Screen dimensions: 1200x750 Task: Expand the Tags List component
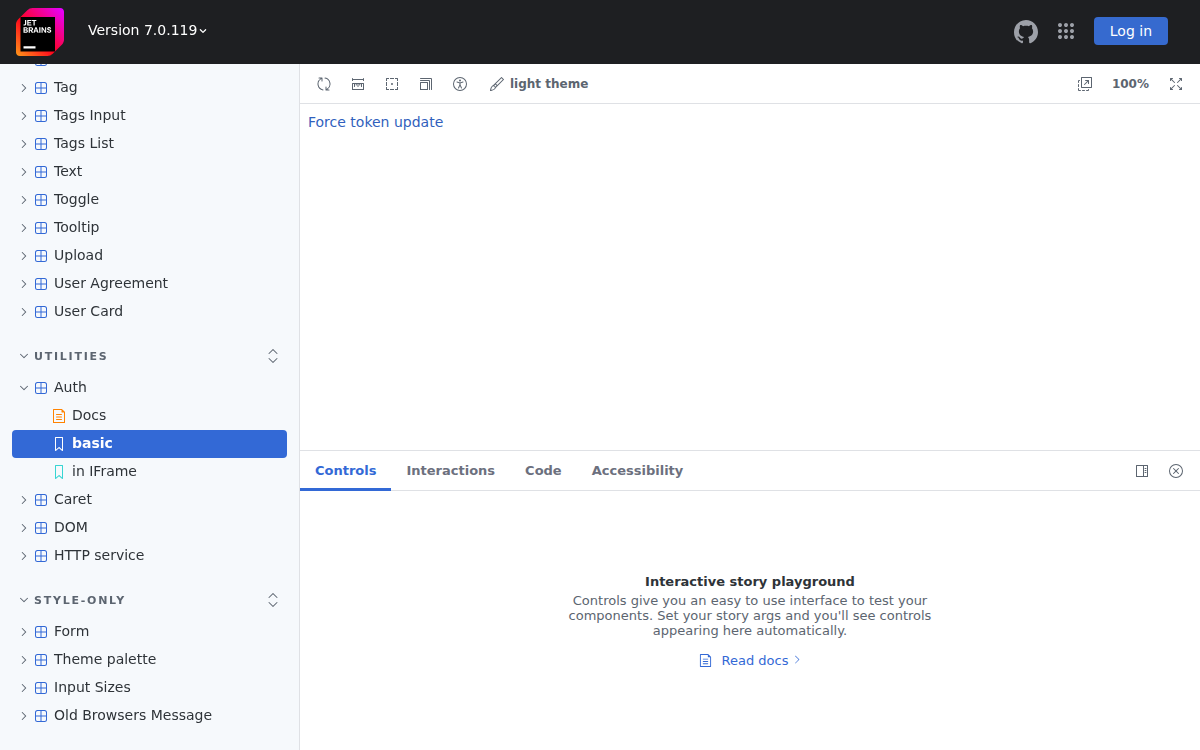(150, 143)
